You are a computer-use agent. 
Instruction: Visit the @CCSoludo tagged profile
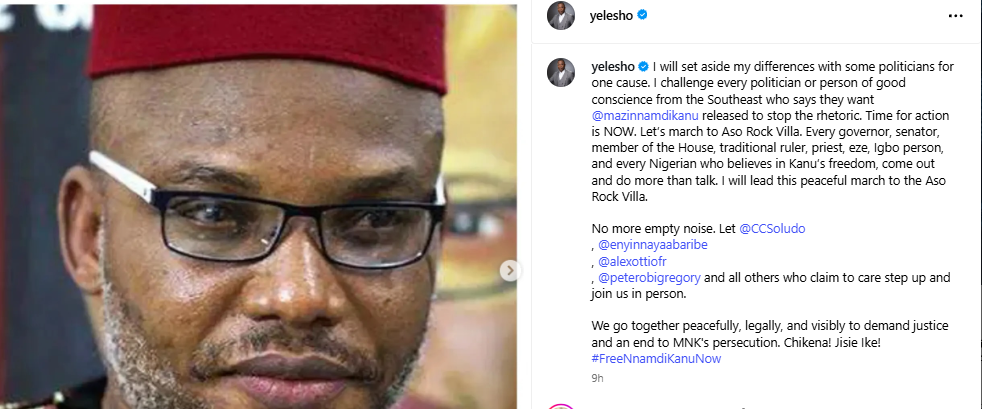point(771,228)
